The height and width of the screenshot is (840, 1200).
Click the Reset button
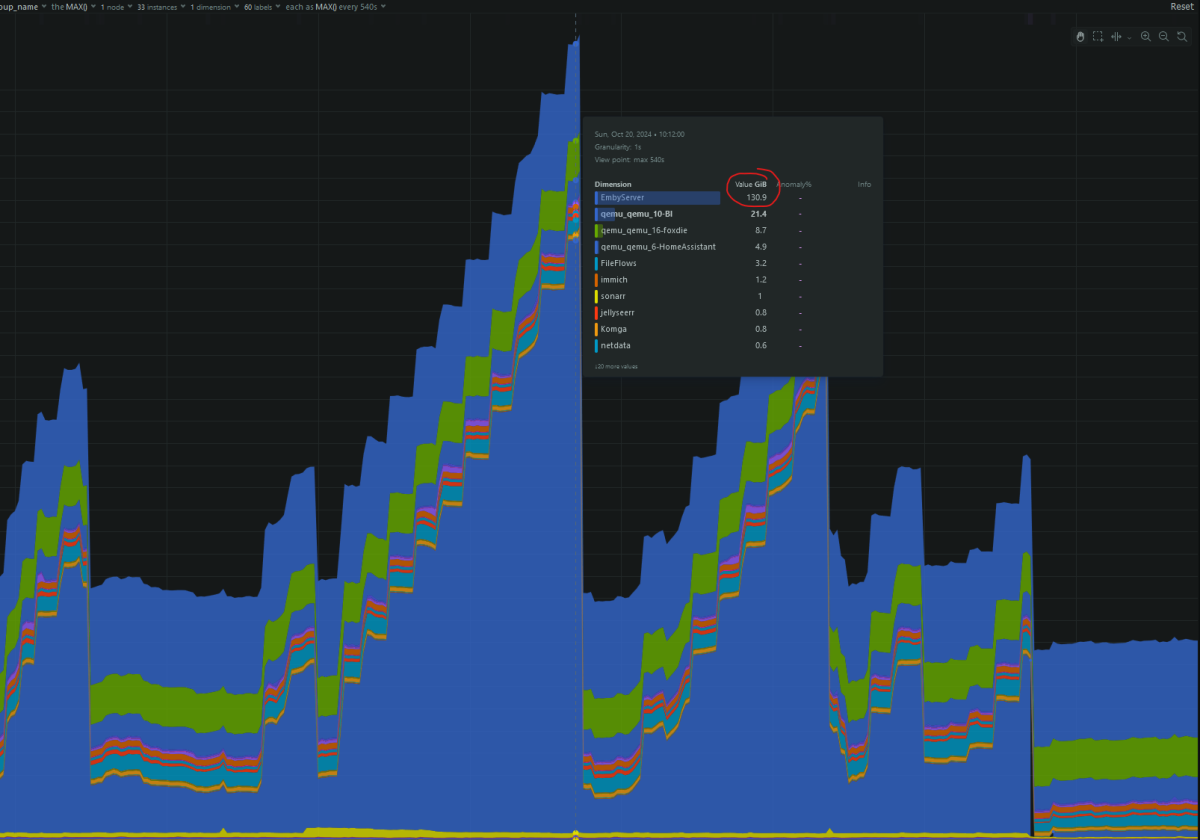(1181, 6)
